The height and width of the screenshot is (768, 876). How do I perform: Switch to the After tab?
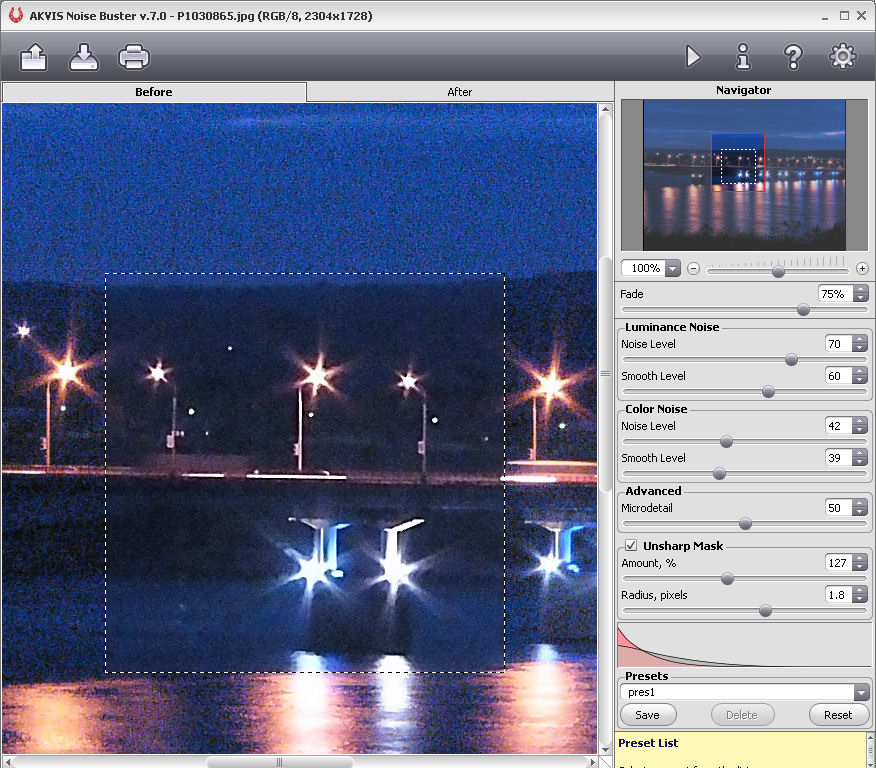click(x=459, y=92)
